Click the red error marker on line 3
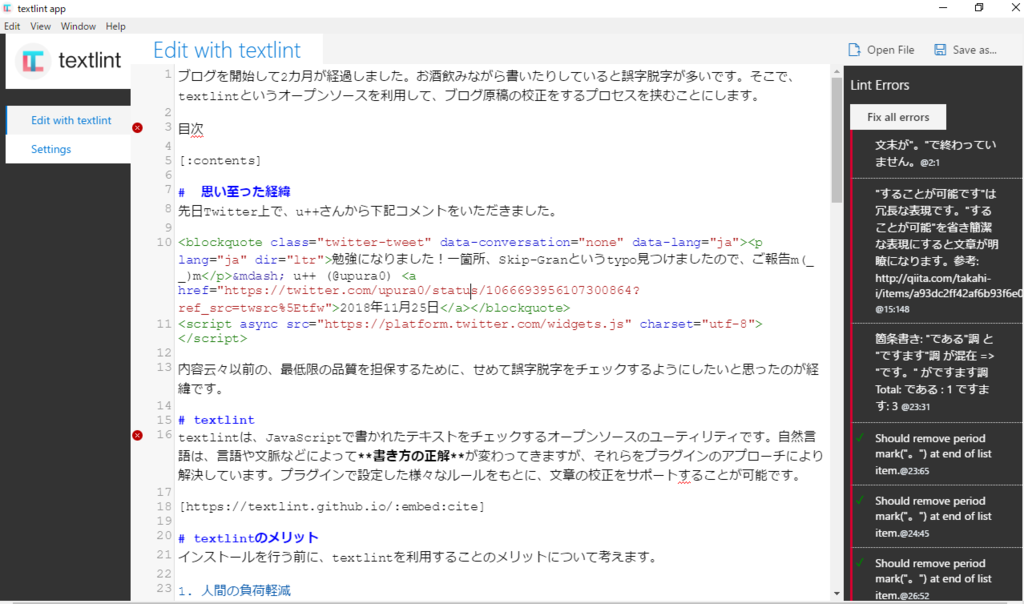This screenshot has width=1024, height=604. point(137,127)
